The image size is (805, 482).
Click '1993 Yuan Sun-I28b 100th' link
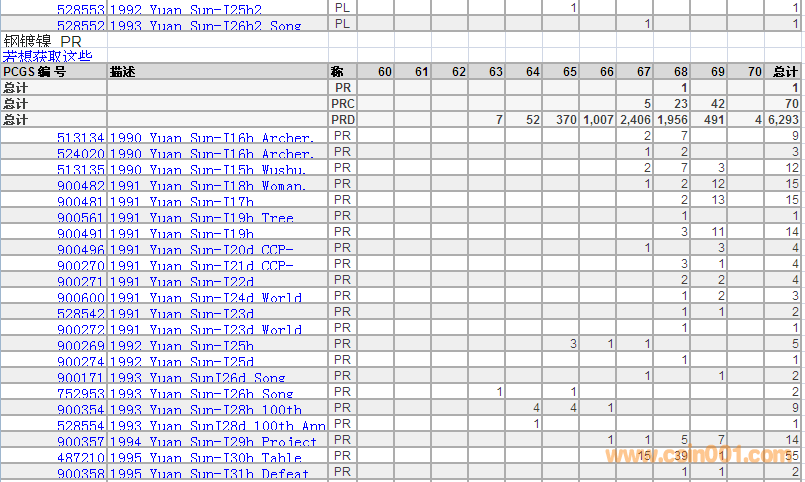click(206, 410)
